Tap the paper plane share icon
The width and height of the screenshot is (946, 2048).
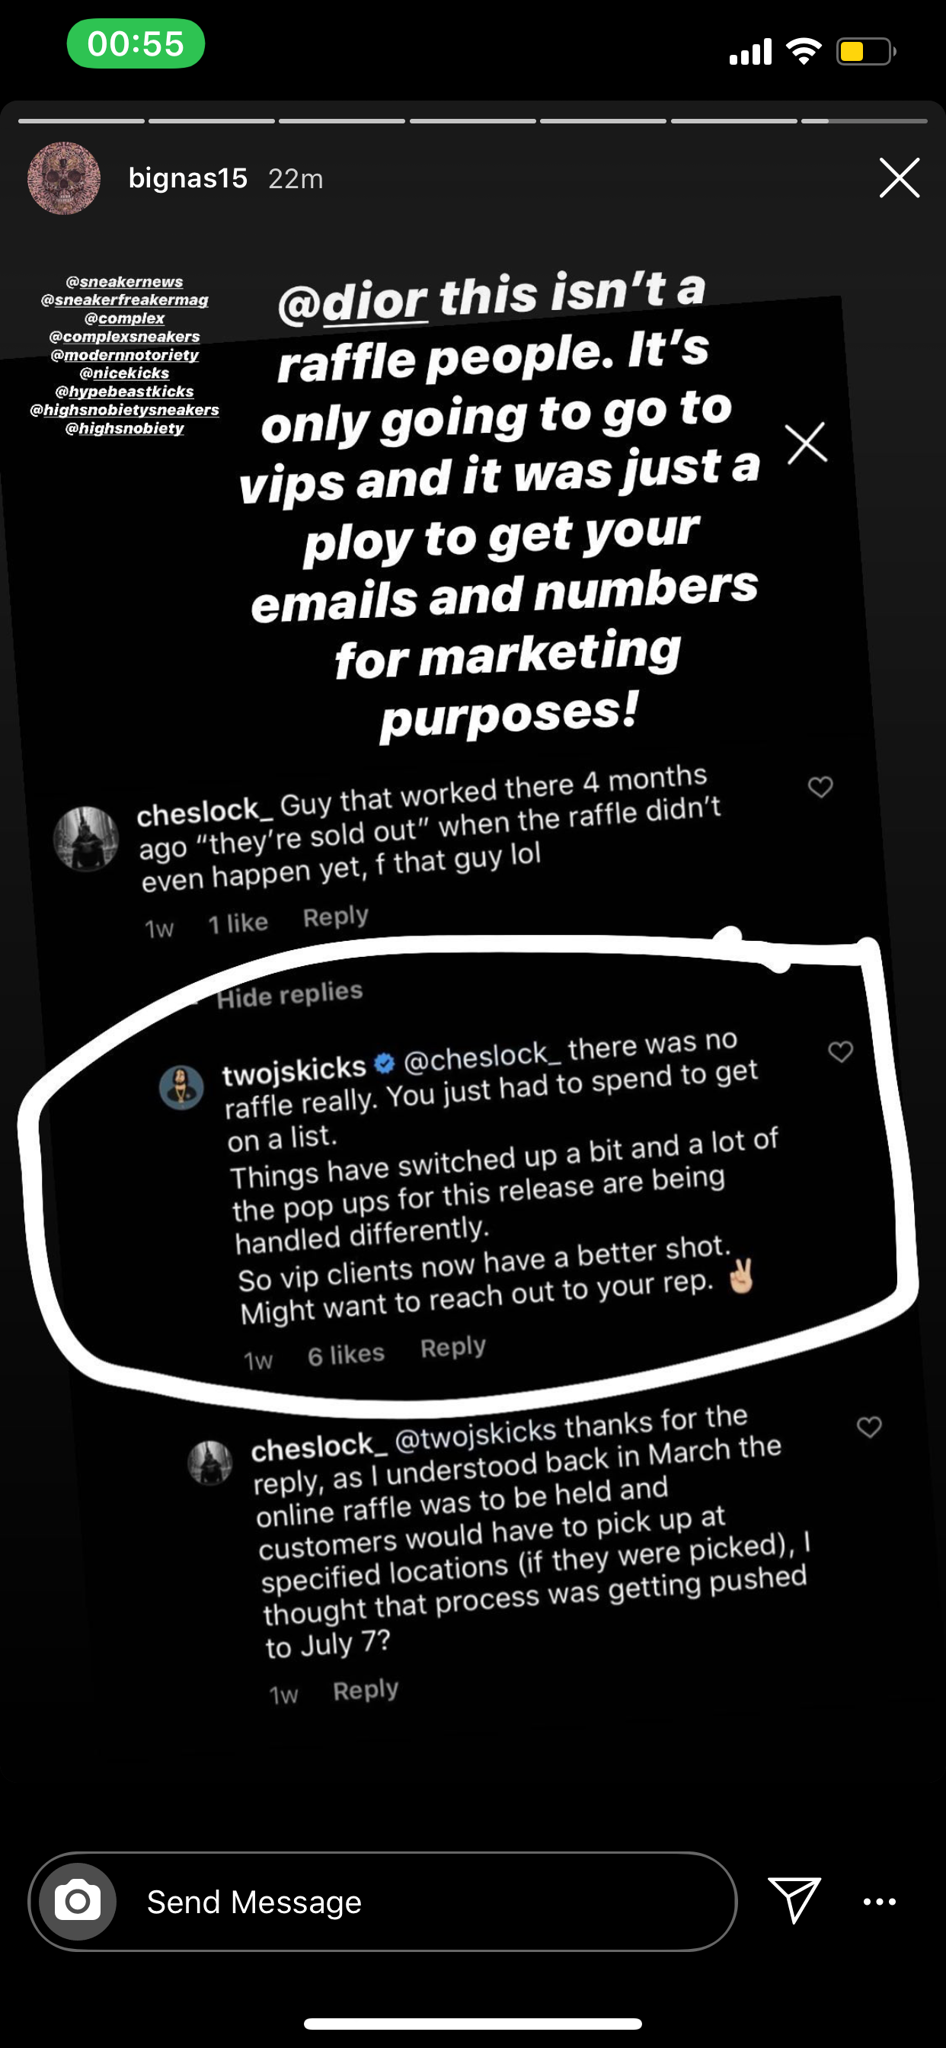point(794,1900)
